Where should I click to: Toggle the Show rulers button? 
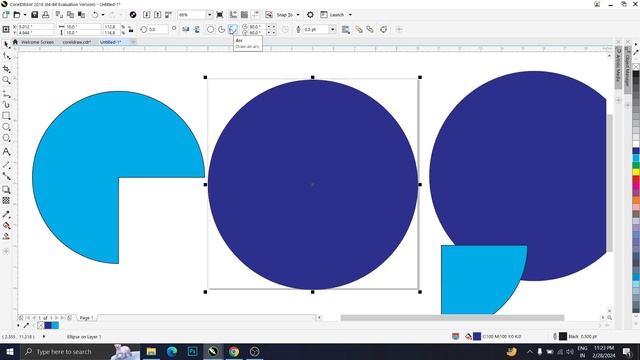click(x=233, y=15)
